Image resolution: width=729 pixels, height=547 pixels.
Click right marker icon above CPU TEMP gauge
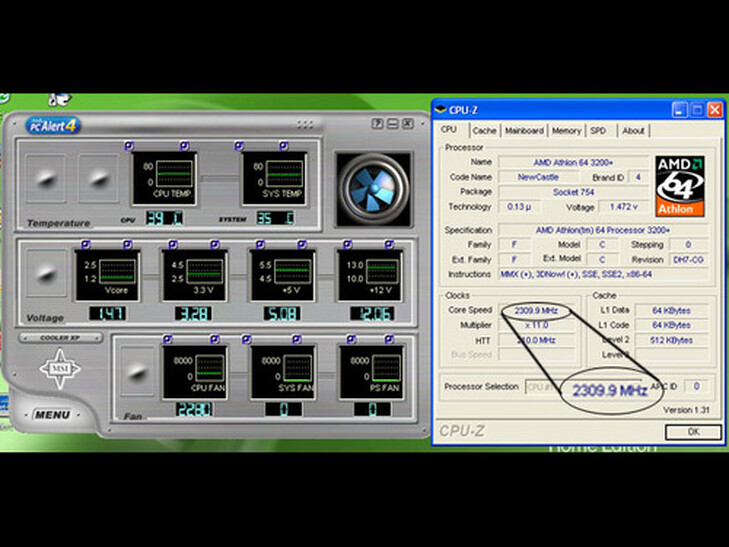coord(185,146)
